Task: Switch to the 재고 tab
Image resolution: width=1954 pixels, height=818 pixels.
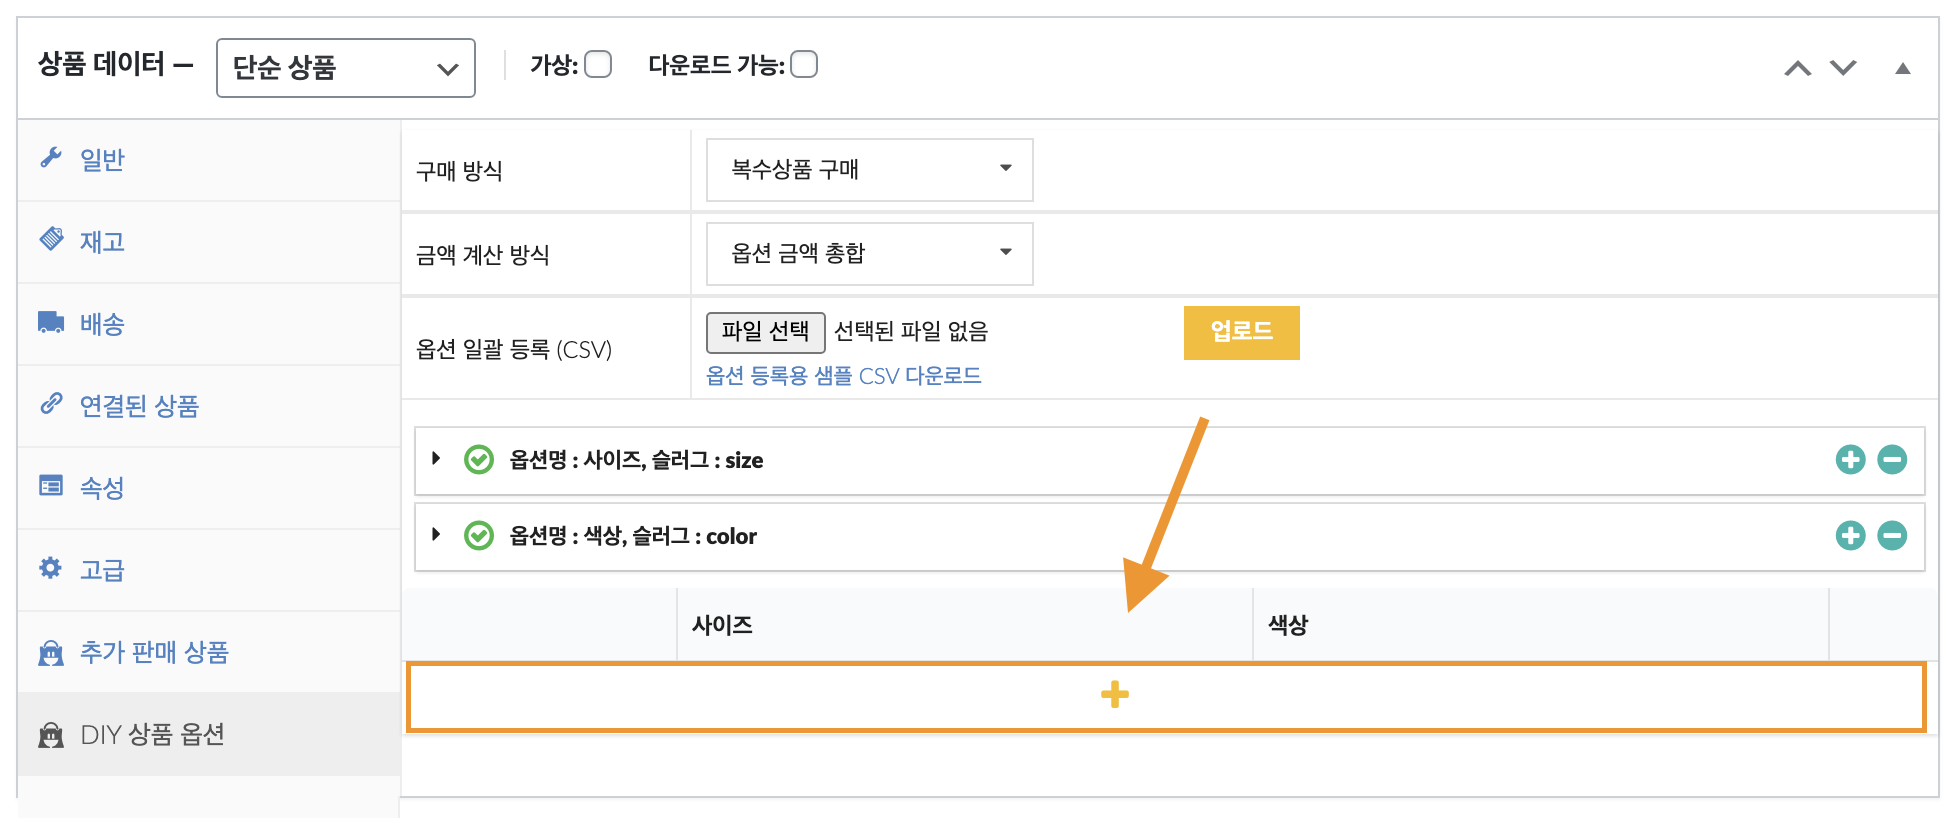Action: coord(102,242)
